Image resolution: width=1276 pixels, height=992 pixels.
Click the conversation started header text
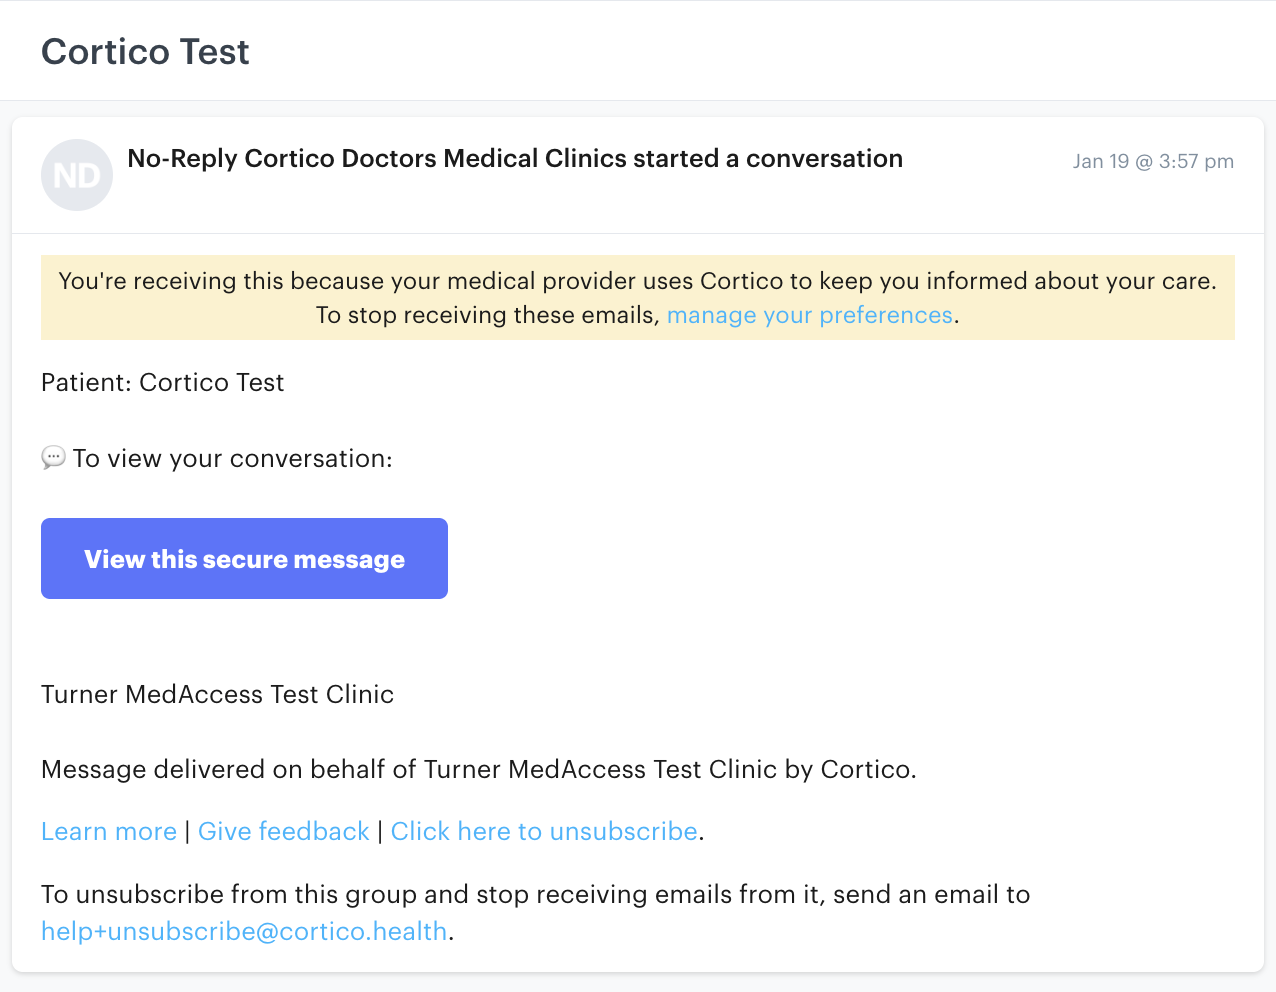[x=515, y=158]
